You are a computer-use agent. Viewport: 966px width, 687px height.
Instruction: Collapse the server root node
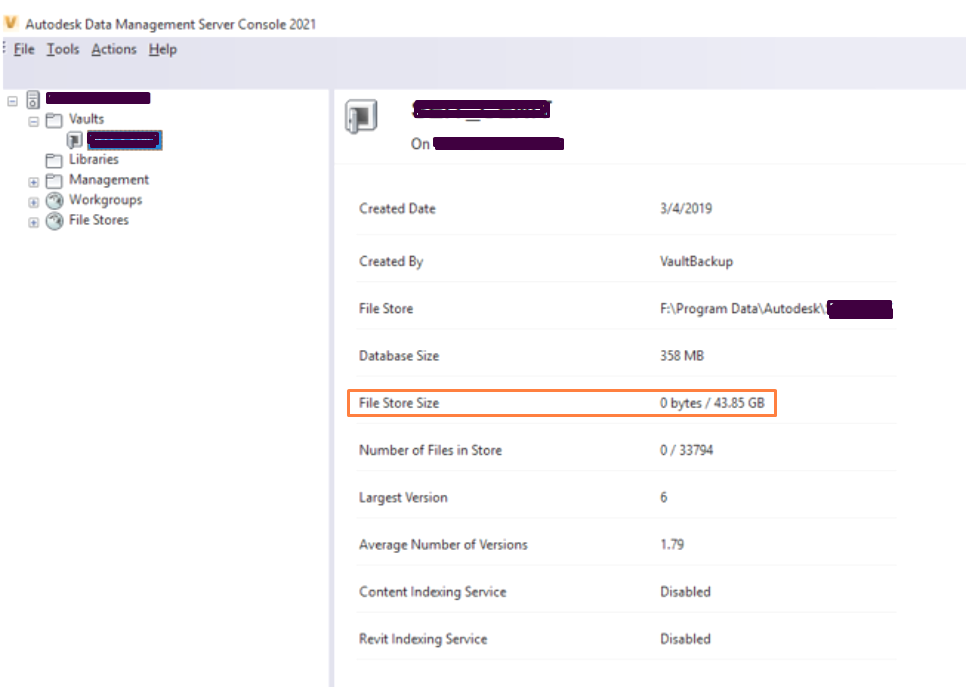tap(12, 100)
